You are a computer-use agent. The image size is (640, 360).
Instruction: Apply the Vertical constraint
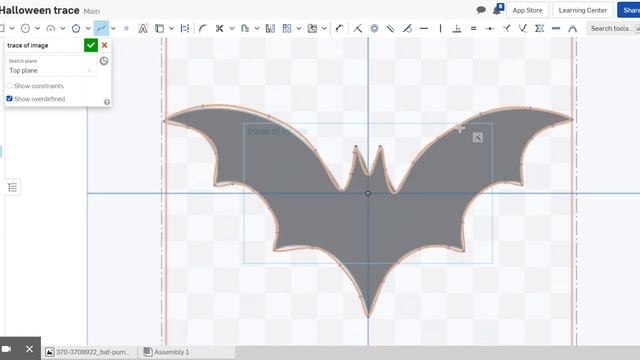point(440,28)
